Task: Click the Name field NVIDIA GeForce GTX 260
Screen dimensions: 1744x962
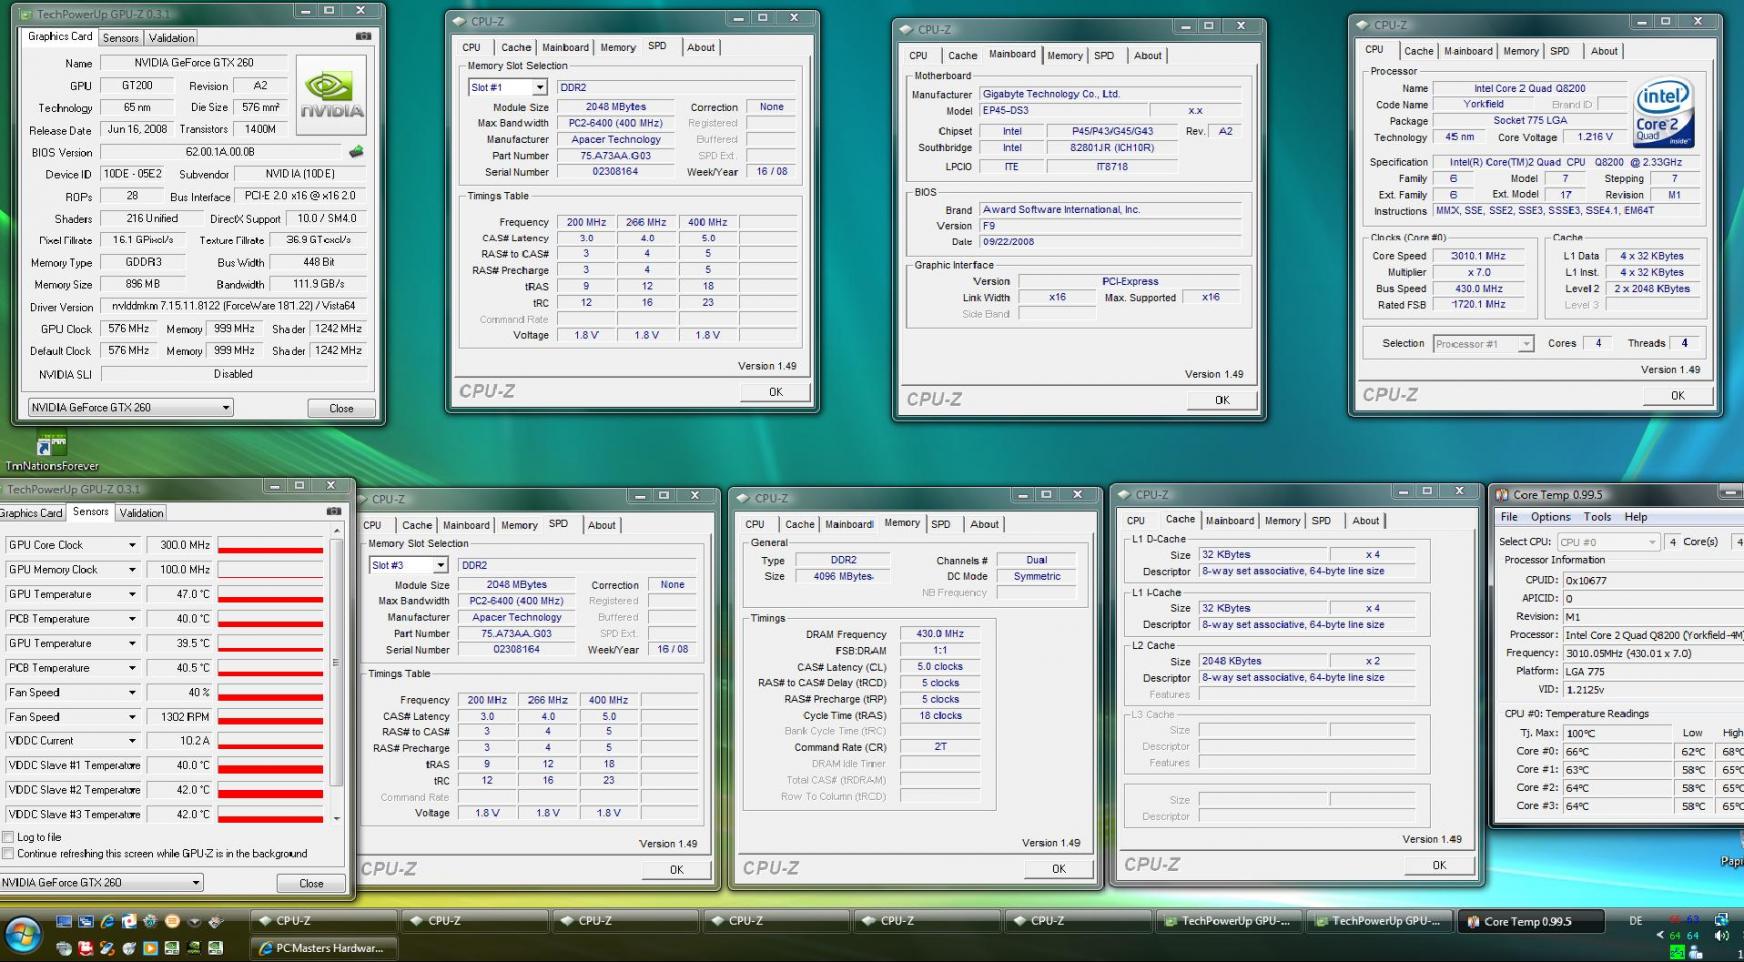Action: [x=194, y=63]
